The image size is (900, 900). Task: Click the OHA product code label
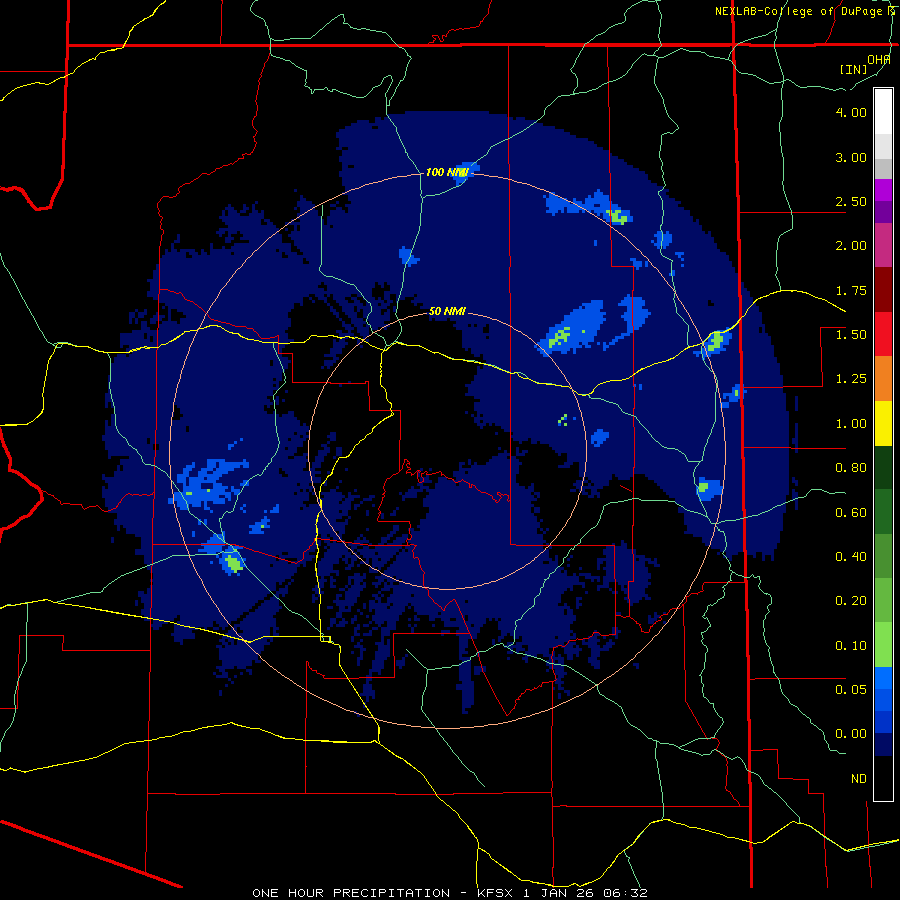click(879, 59)
